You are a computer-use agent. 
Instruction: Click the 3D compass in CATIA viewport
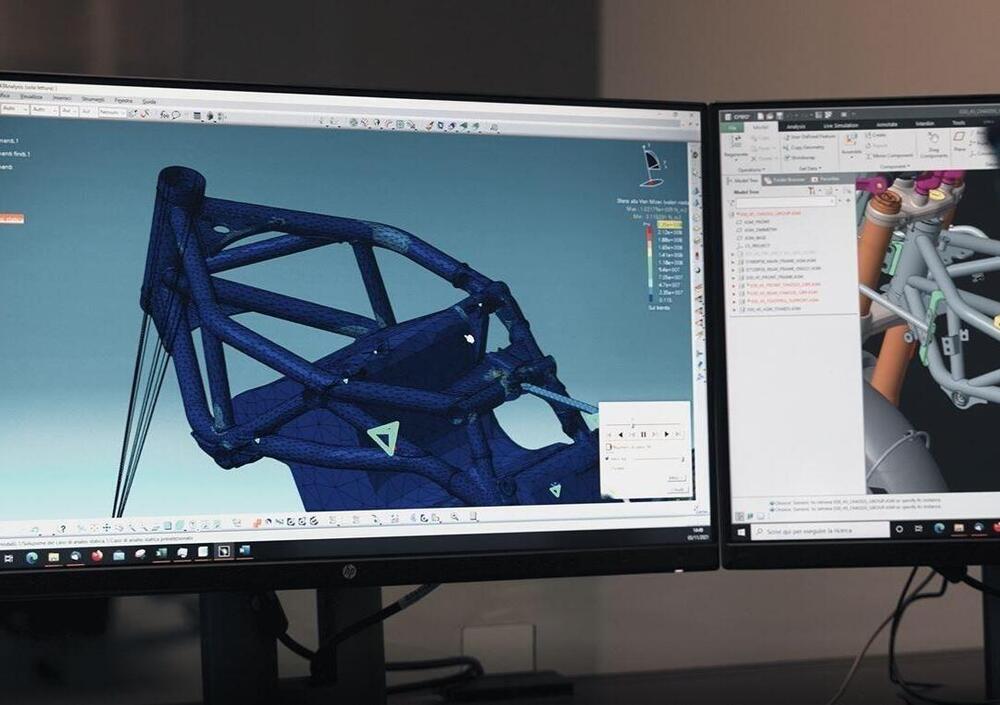tap(651, 167)
